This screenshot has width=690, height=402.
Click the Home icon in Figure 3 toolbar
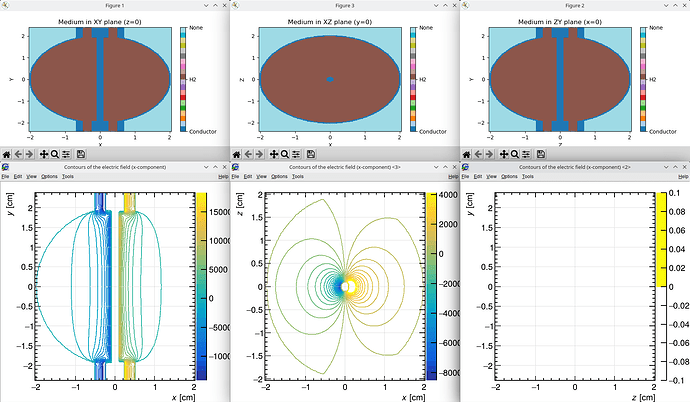click(x=236, y=154)
